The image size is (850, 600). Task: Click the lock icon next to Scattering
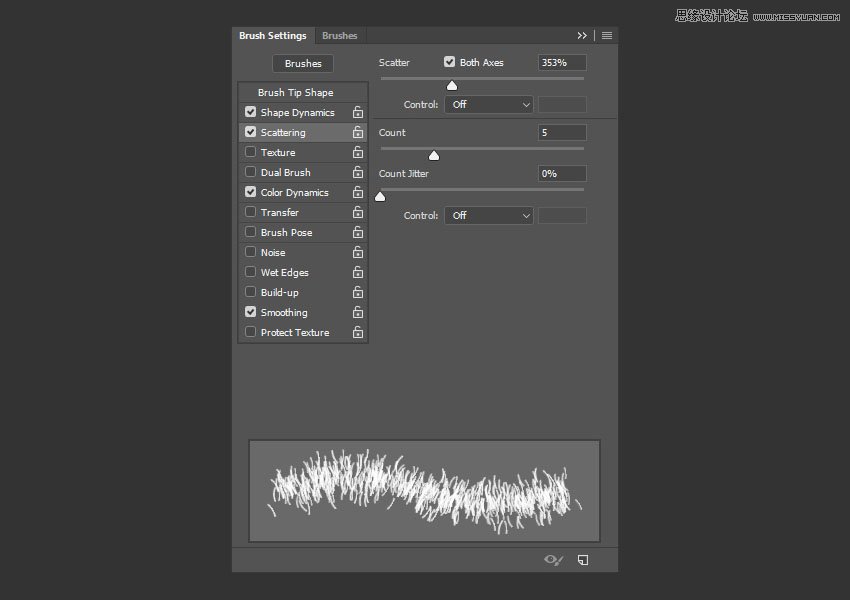pos(358,132)
